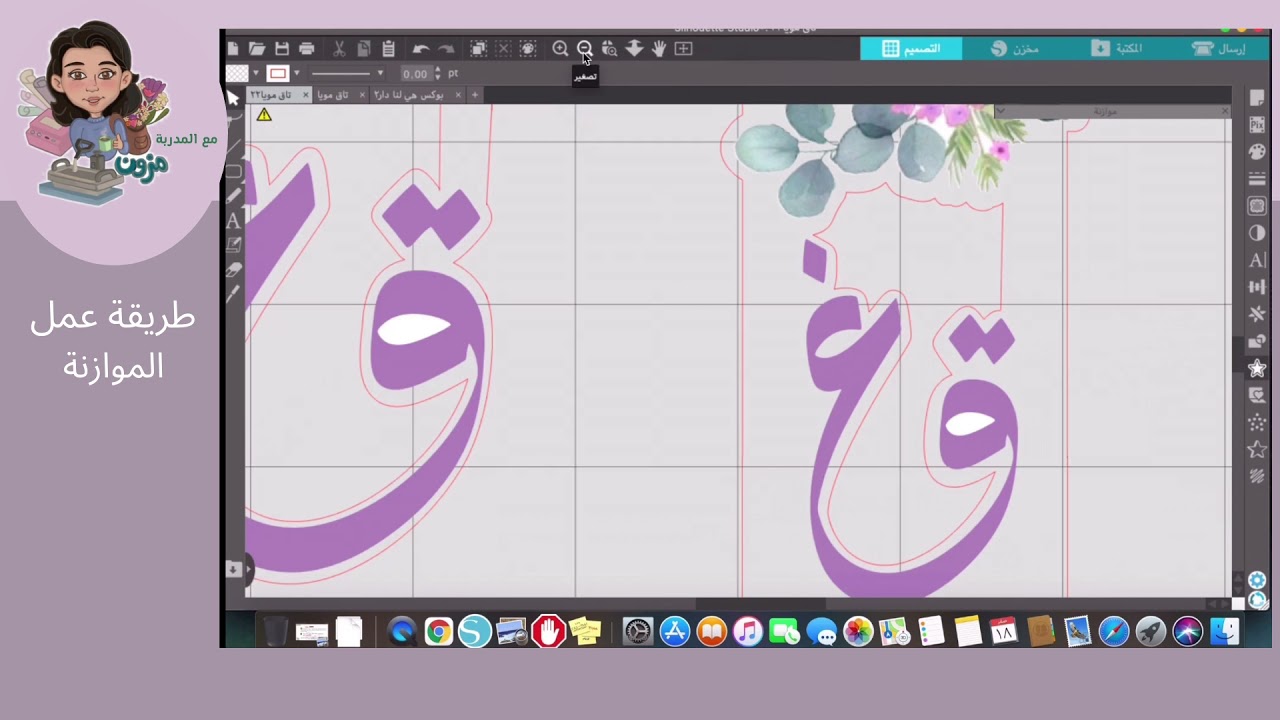Expand the fill color dropdown arrow

255,73
